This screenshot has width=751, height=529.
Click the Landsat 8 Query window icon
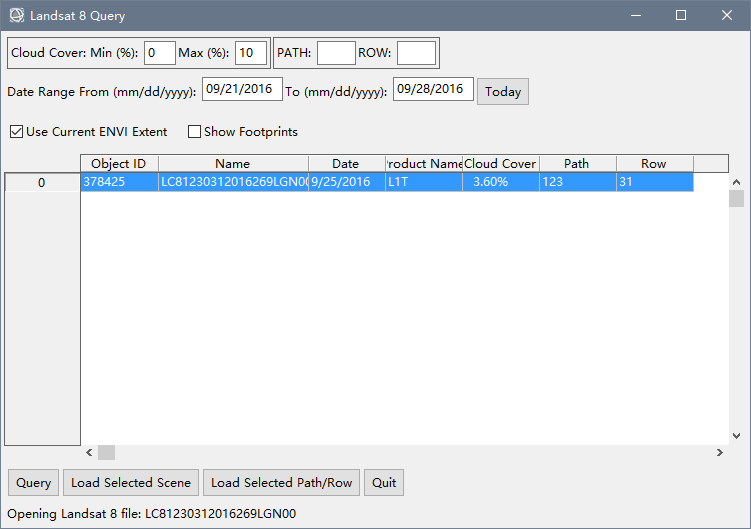click(x=17, y=15)
